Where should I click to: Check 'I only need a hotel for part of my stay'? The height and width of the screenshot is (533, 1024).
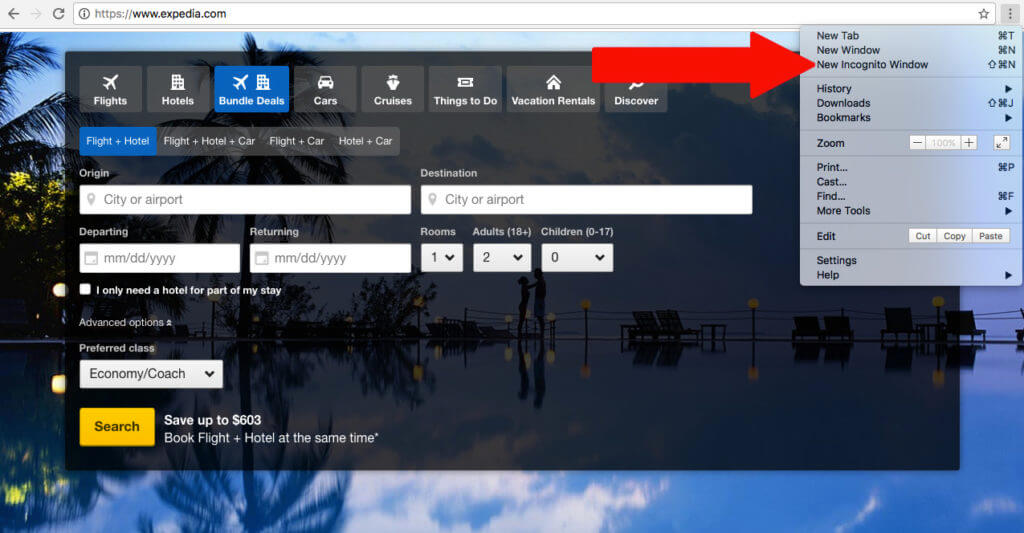(x=85, y=289)
